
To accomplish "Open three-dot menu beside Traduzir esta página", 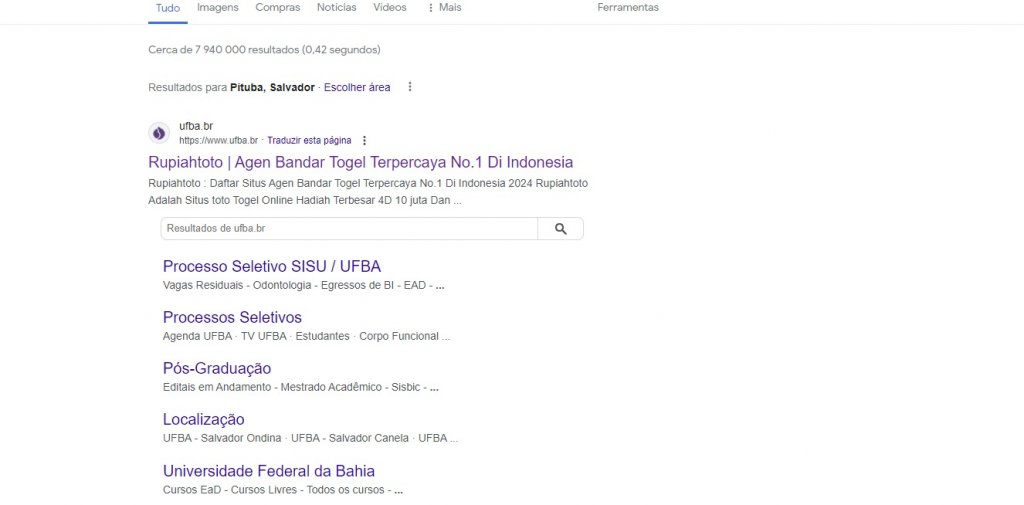I will tap(364, 140).
